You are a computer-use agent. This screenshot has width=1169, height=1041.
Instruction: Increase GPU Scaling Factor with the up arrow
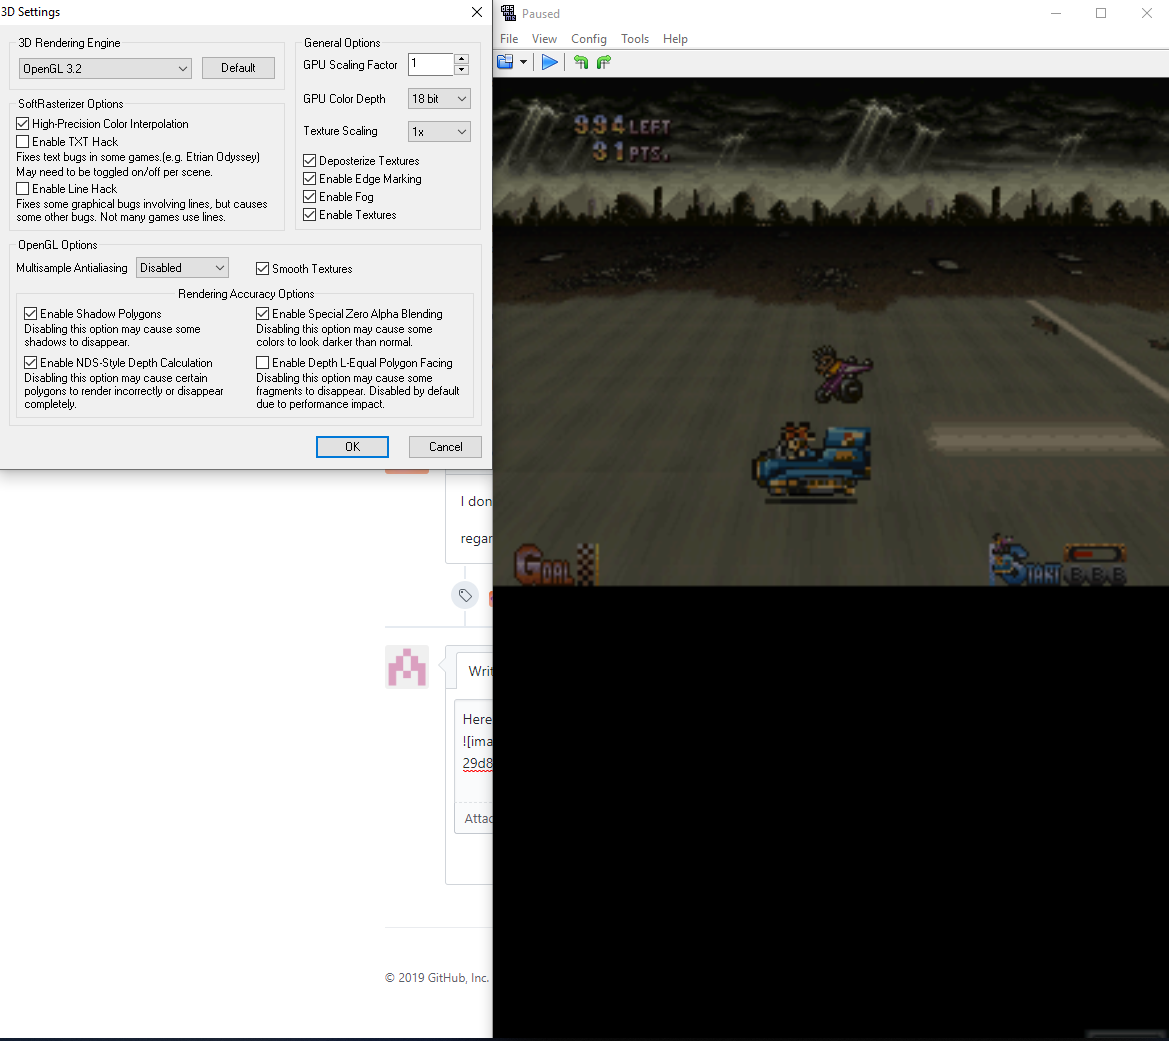point(461,59)
